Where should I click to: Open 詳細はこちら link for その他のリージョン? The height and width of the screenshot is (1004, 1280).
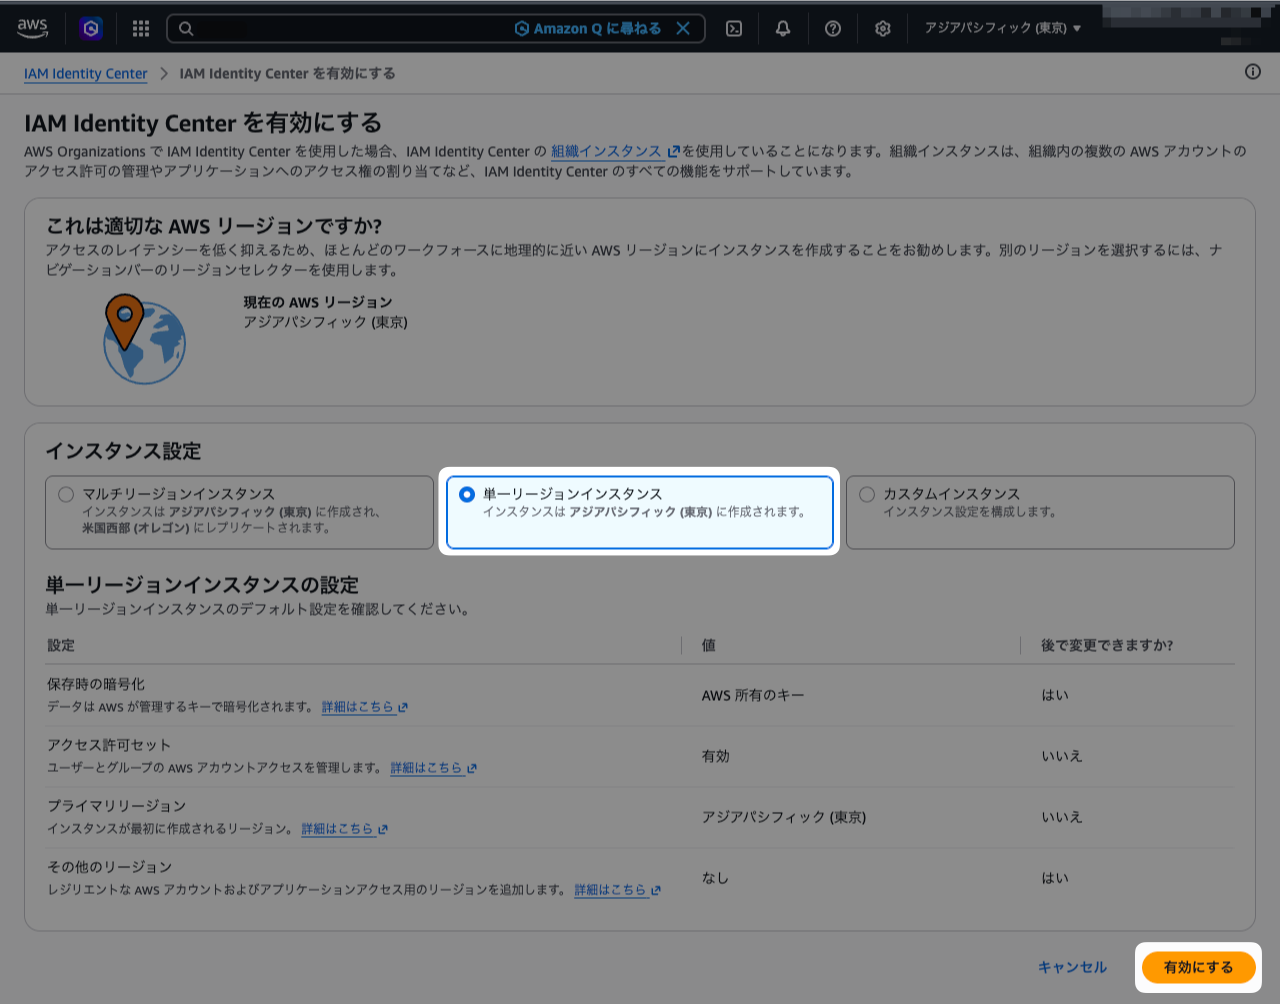point(618,889)
